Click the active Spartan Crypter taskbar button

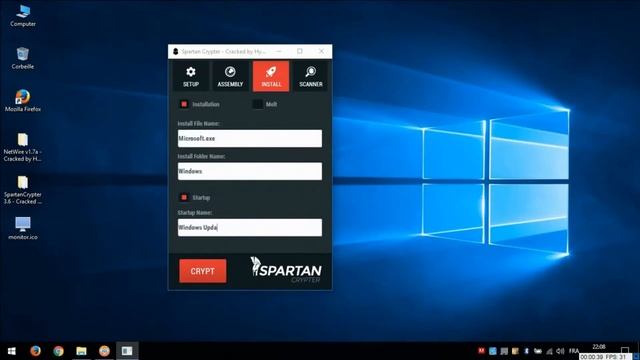coord(127,351)
